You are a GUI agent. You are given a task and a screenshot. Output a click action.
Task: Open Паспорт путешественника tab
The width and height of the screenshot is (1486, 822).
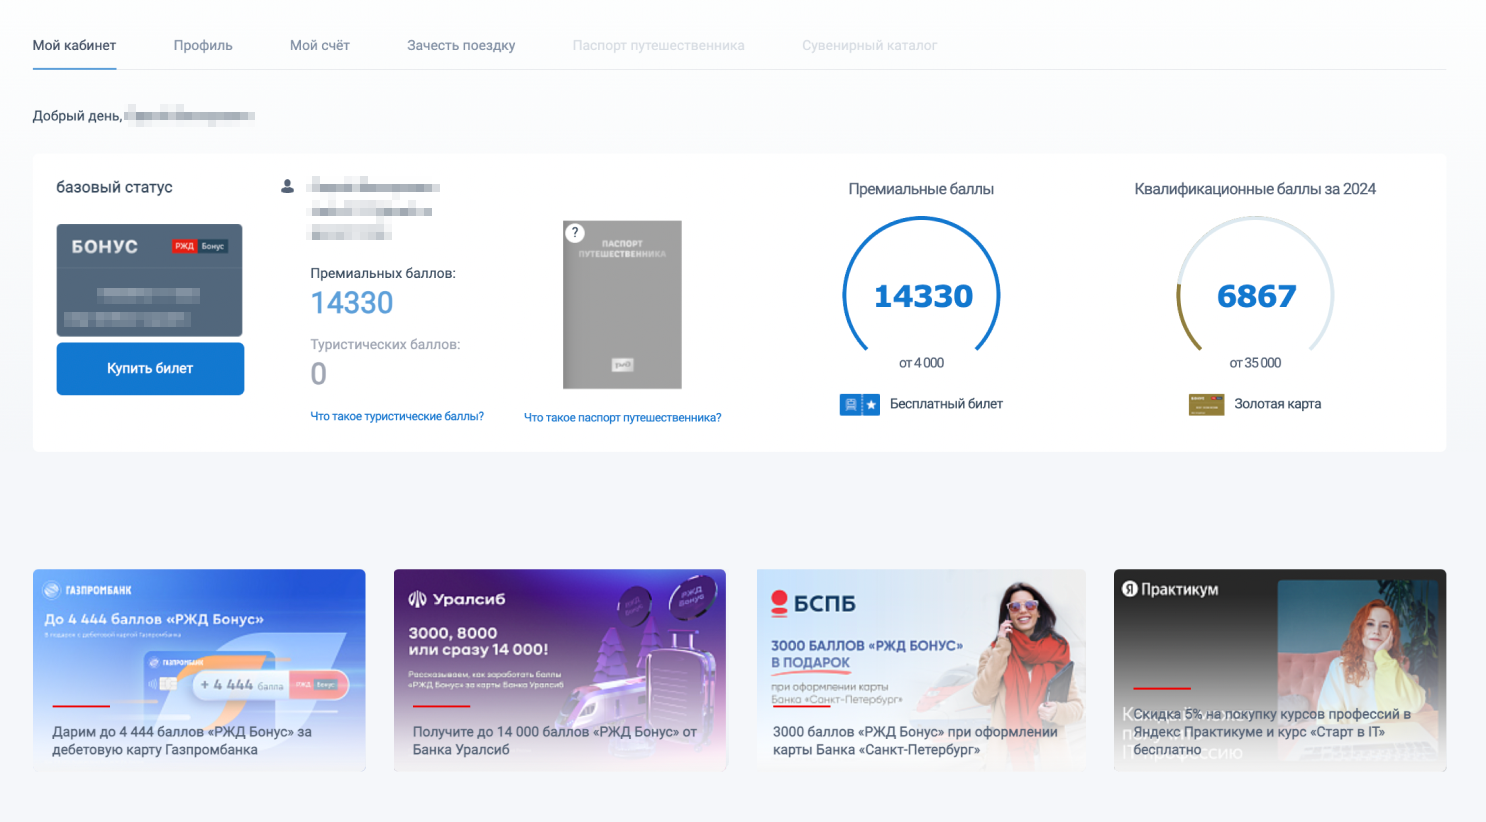[x=658, y=45]
